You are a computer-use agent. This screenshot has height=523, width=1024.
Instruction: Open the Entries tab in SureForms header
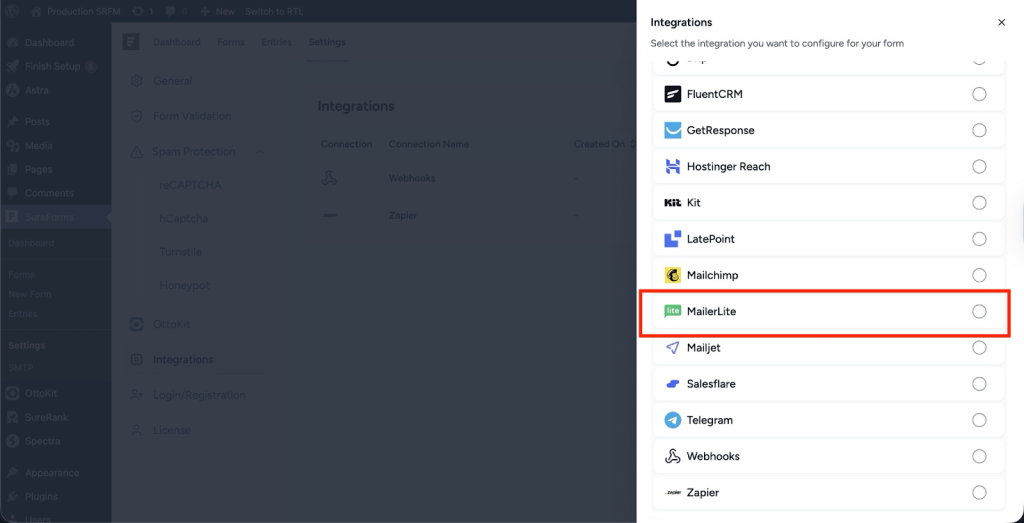click(277, 42)
